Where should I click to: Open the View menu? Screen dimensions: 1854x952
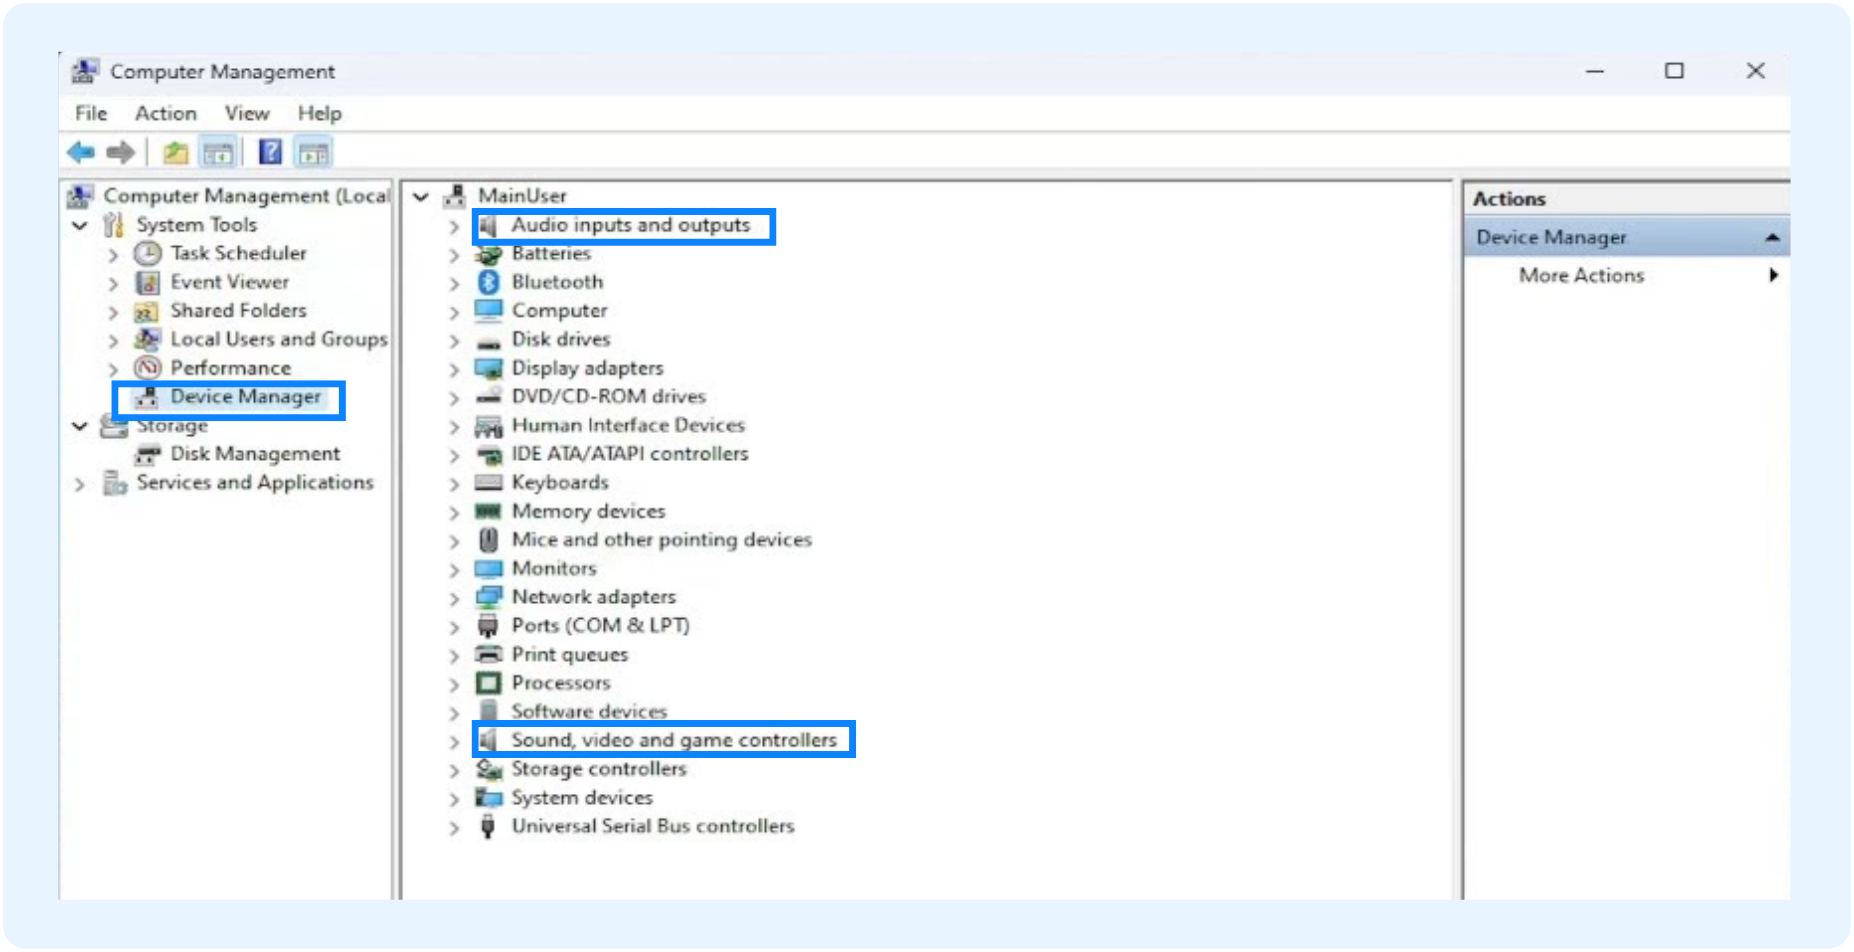pos(246,114)
